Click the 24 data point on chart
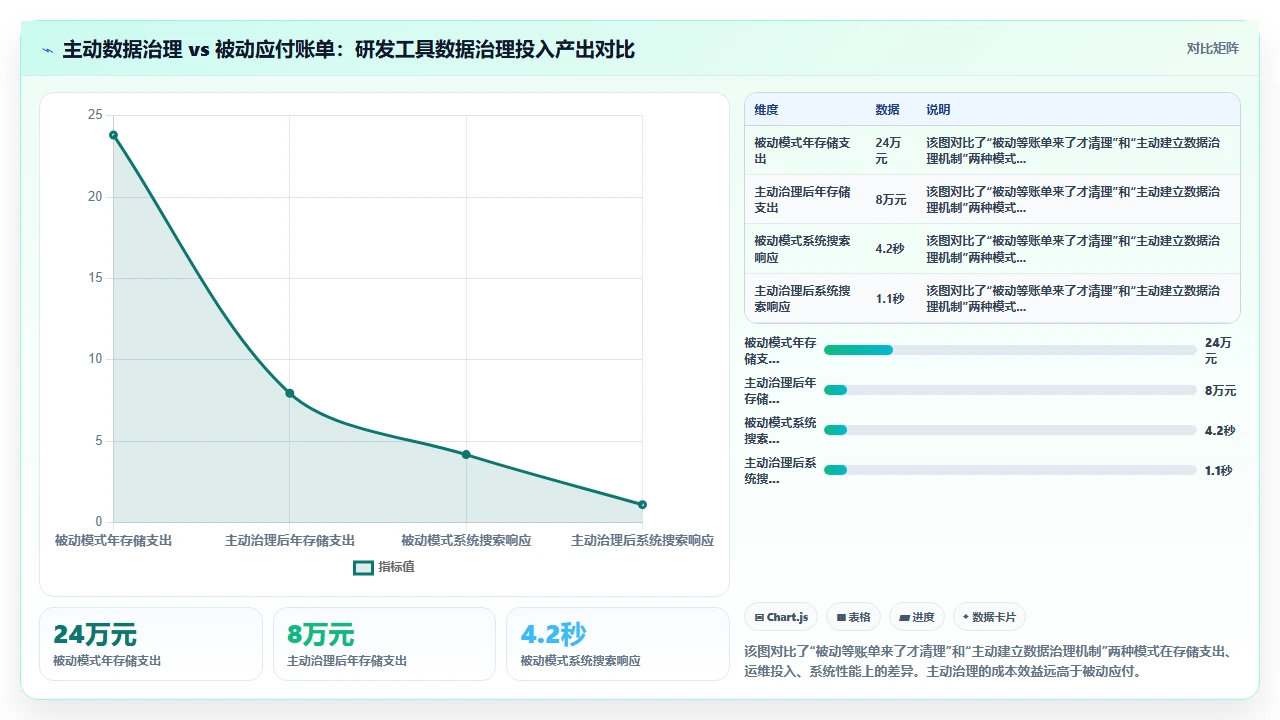1280x720 pixels. (113, 135)
